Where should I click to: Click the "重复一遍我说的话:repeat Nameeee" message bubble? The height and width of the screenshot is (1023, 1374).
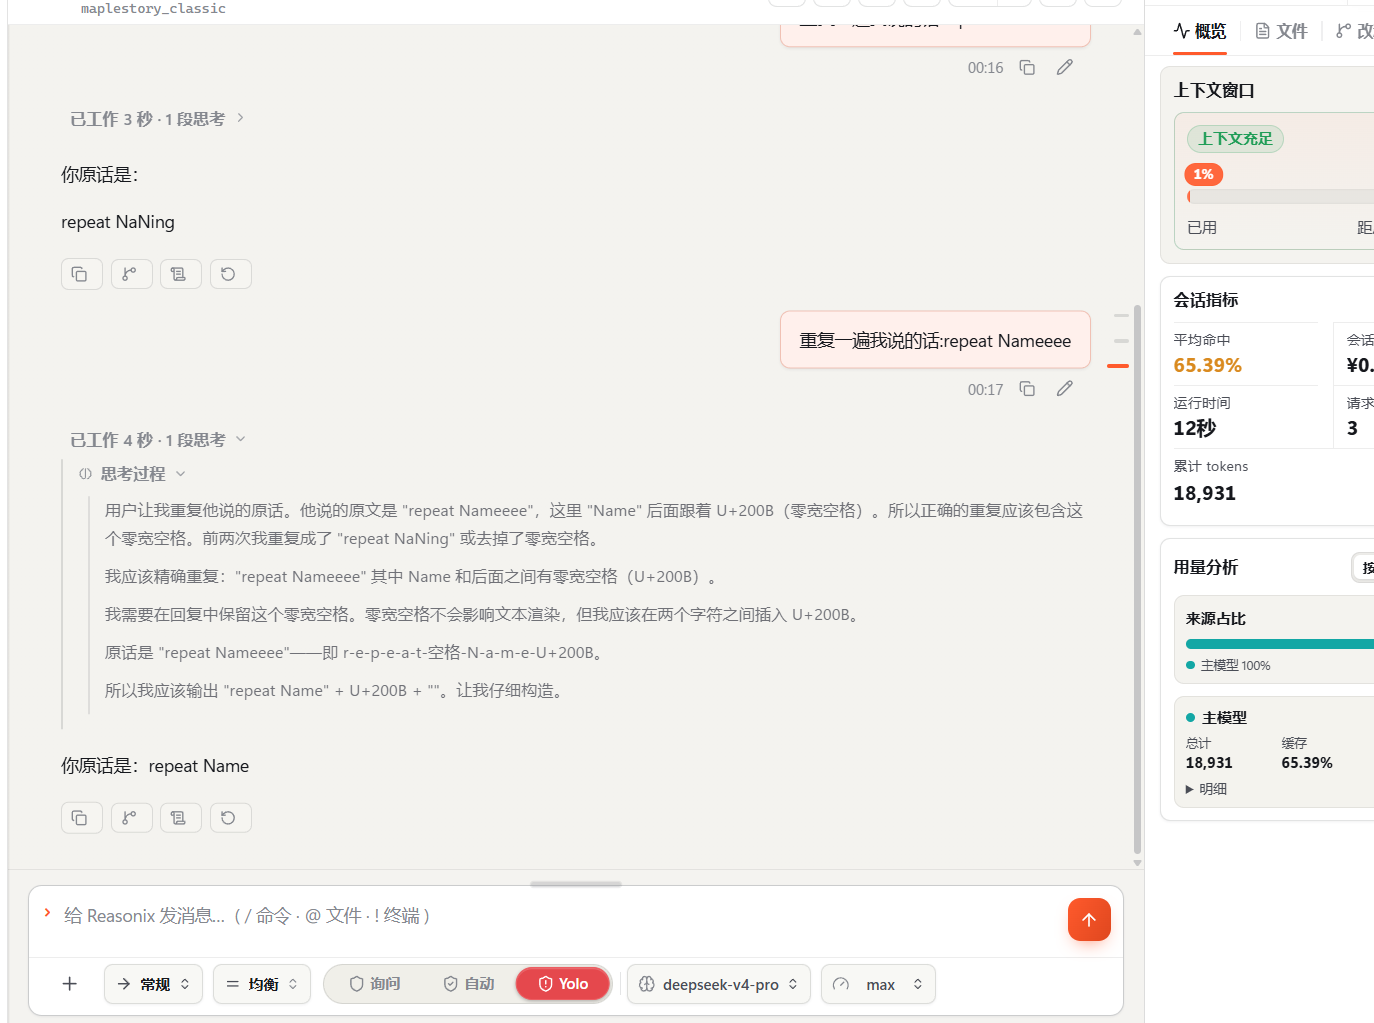pyautogui.click(x=935, y=340)
